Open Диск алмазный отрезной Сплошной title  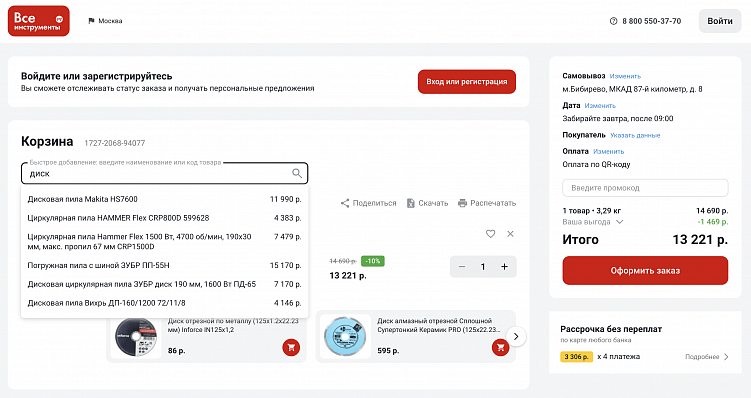click(439, 325)
